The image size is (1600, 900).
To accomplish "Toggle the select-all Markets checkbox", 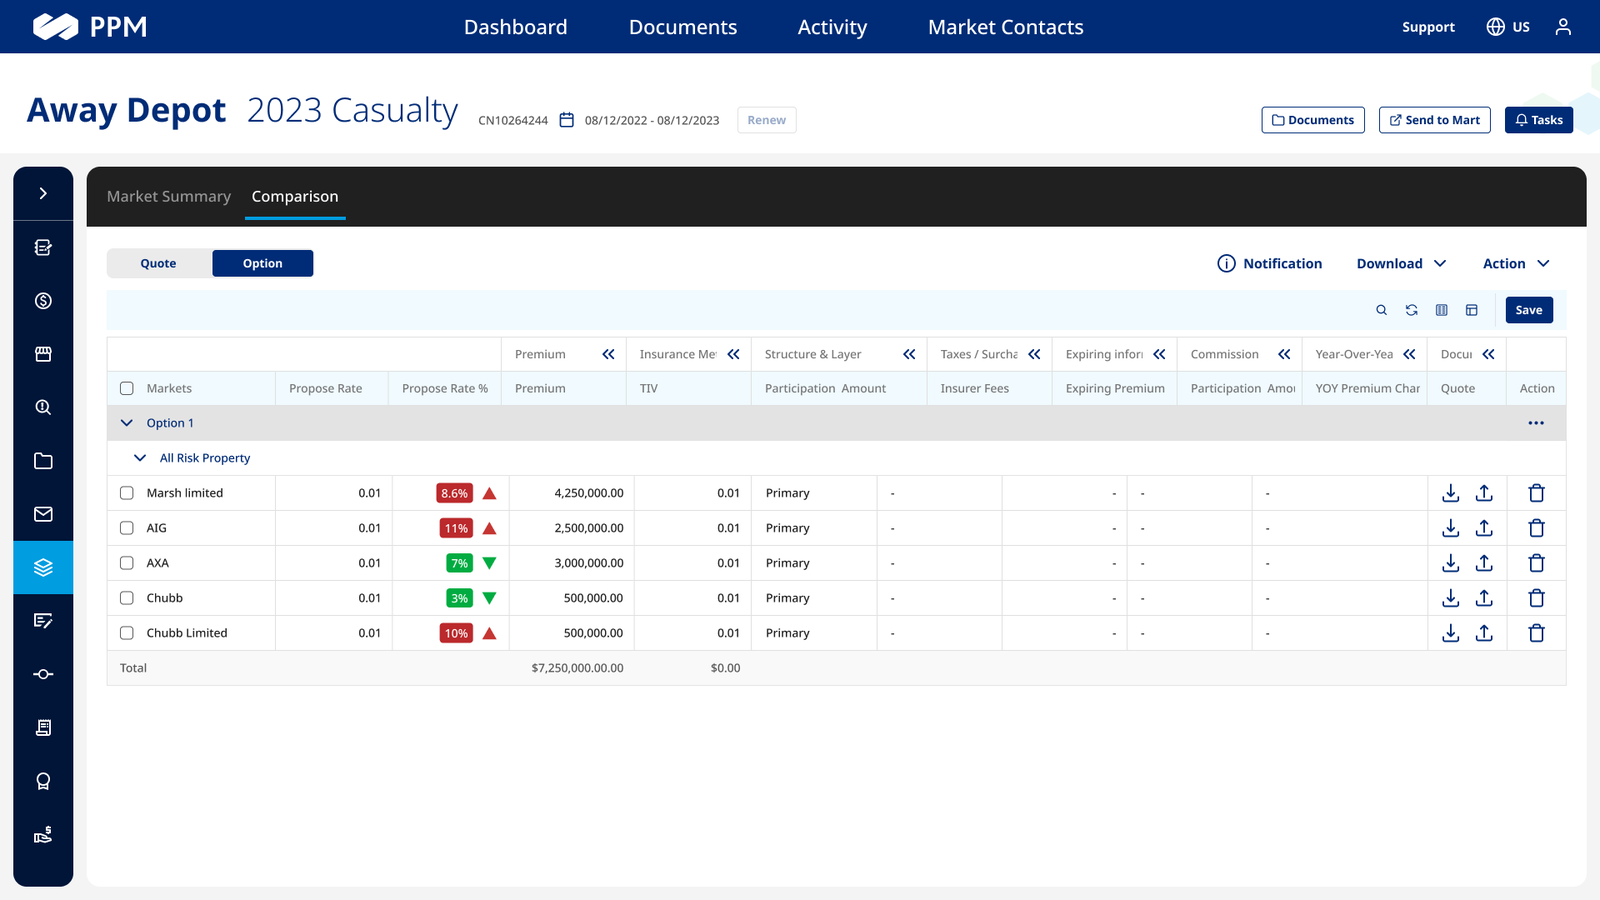I will [127, 388].
